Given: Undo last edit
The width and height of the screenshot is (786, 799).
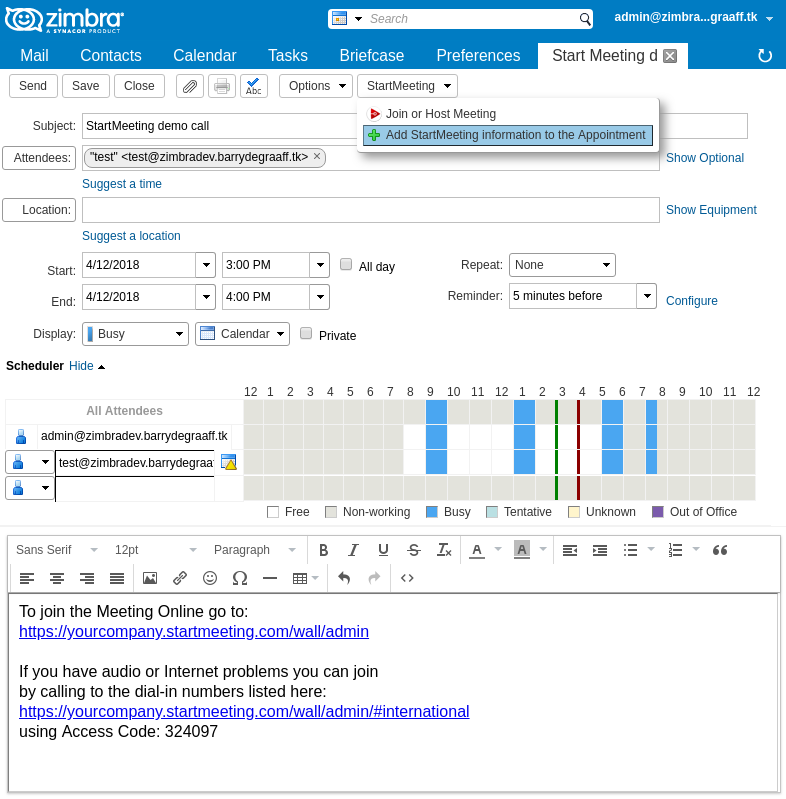Looking at the screenshot, I should click(345, 578).
